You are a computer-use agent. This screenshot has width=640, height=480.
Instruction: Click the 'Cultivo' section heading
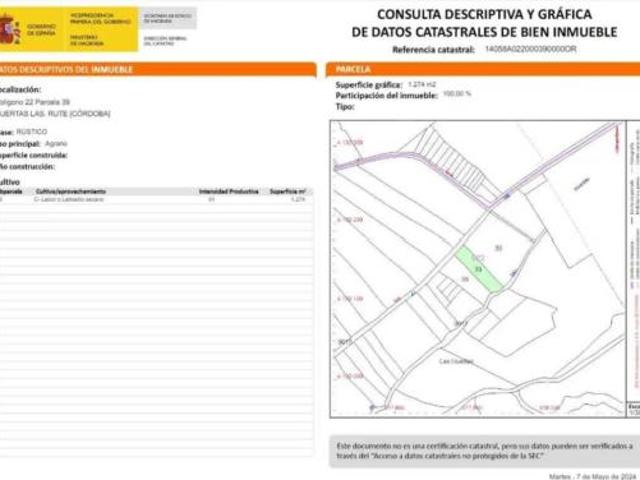10,182
